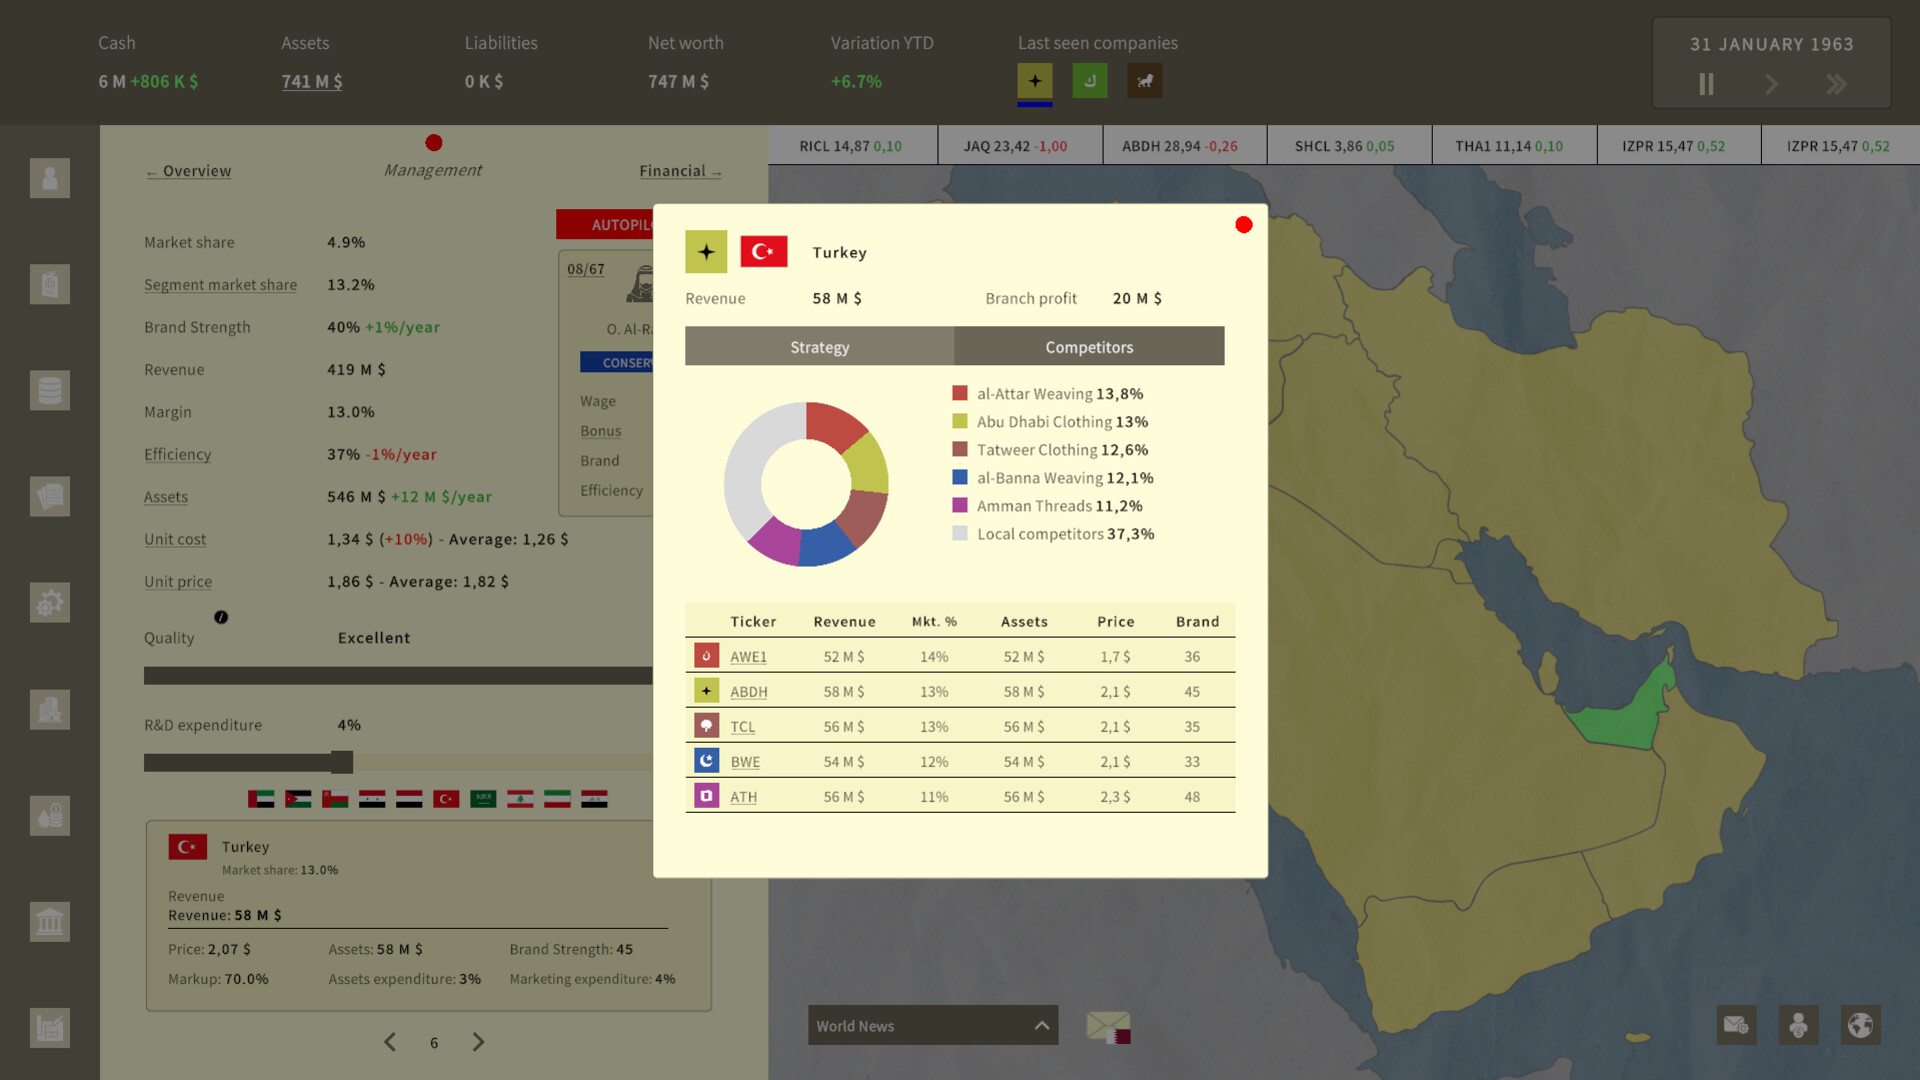Open the profile panel in the left sidebar
1920x1080 pixels.
(x=50, y=179)
